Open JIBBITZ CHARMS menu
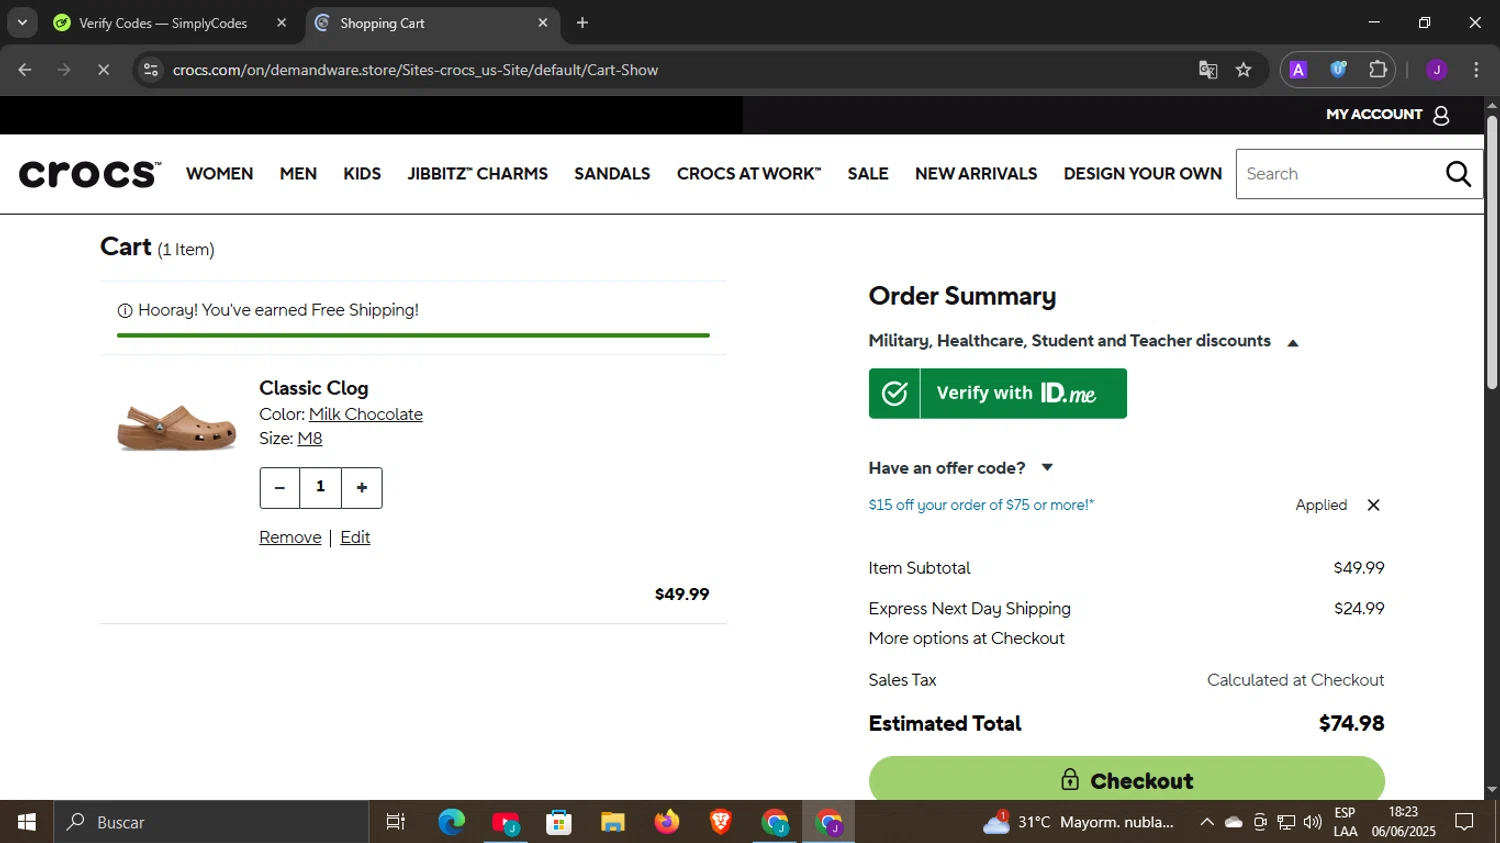Image resolution: width=1500 pixels, height=843 pixels. pos(478,174)
